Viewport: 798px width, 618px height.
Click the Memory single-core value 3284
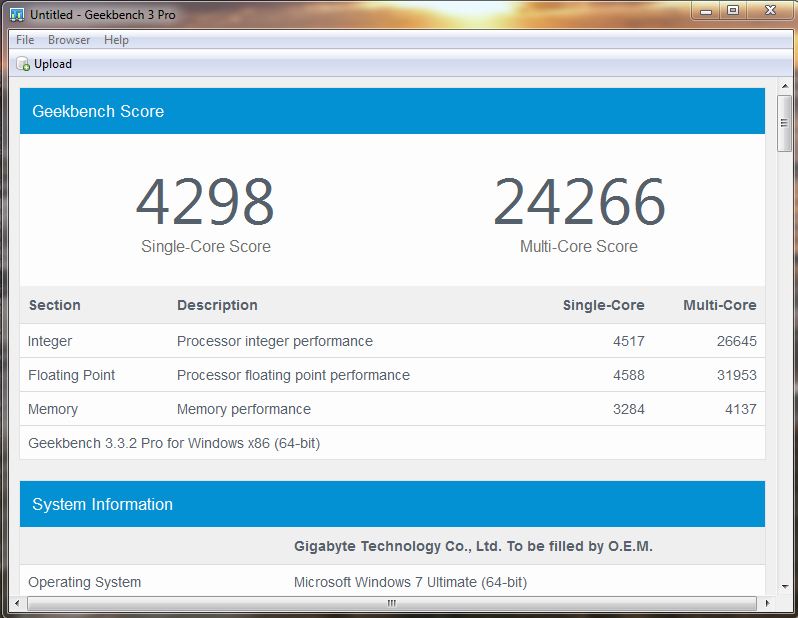pyautogui.click(x=629, y=409)
